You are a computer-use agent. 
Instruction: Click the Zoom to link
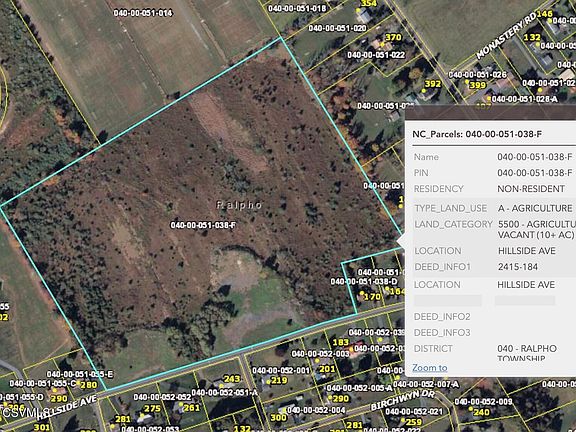pos(429,367)
